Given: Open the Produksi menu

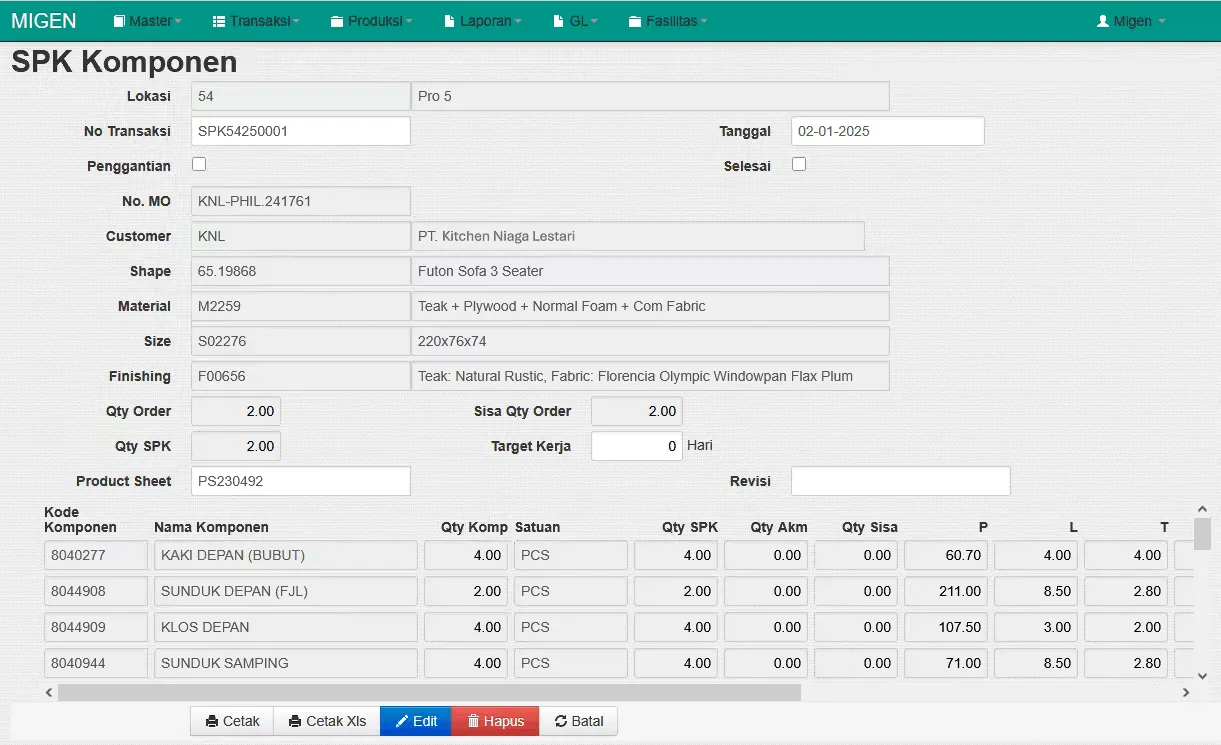Looking at the screenshot, I should 371,21.
